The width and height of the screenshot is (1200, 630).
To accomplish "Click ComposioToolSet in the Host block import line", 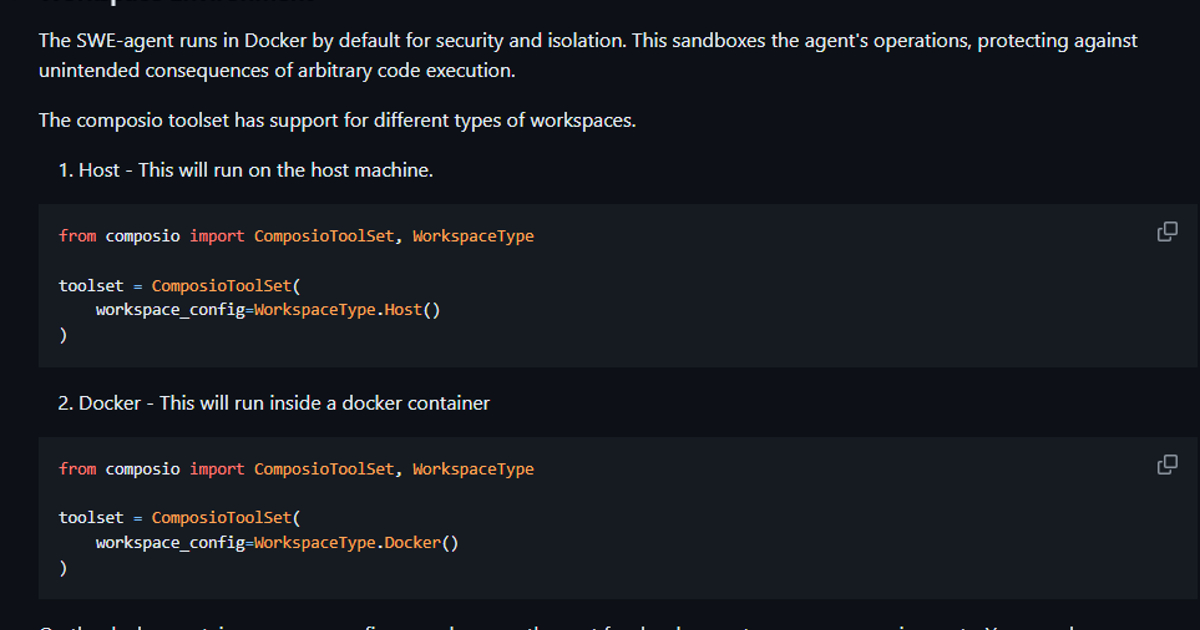I will pos(324,236).
